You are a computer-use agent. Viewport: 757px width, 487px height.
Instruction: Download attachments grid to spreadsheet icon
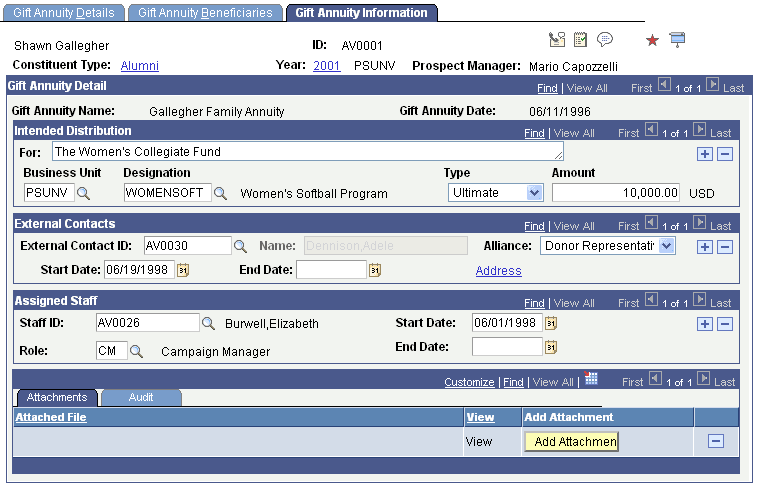(x=591, y=378)
